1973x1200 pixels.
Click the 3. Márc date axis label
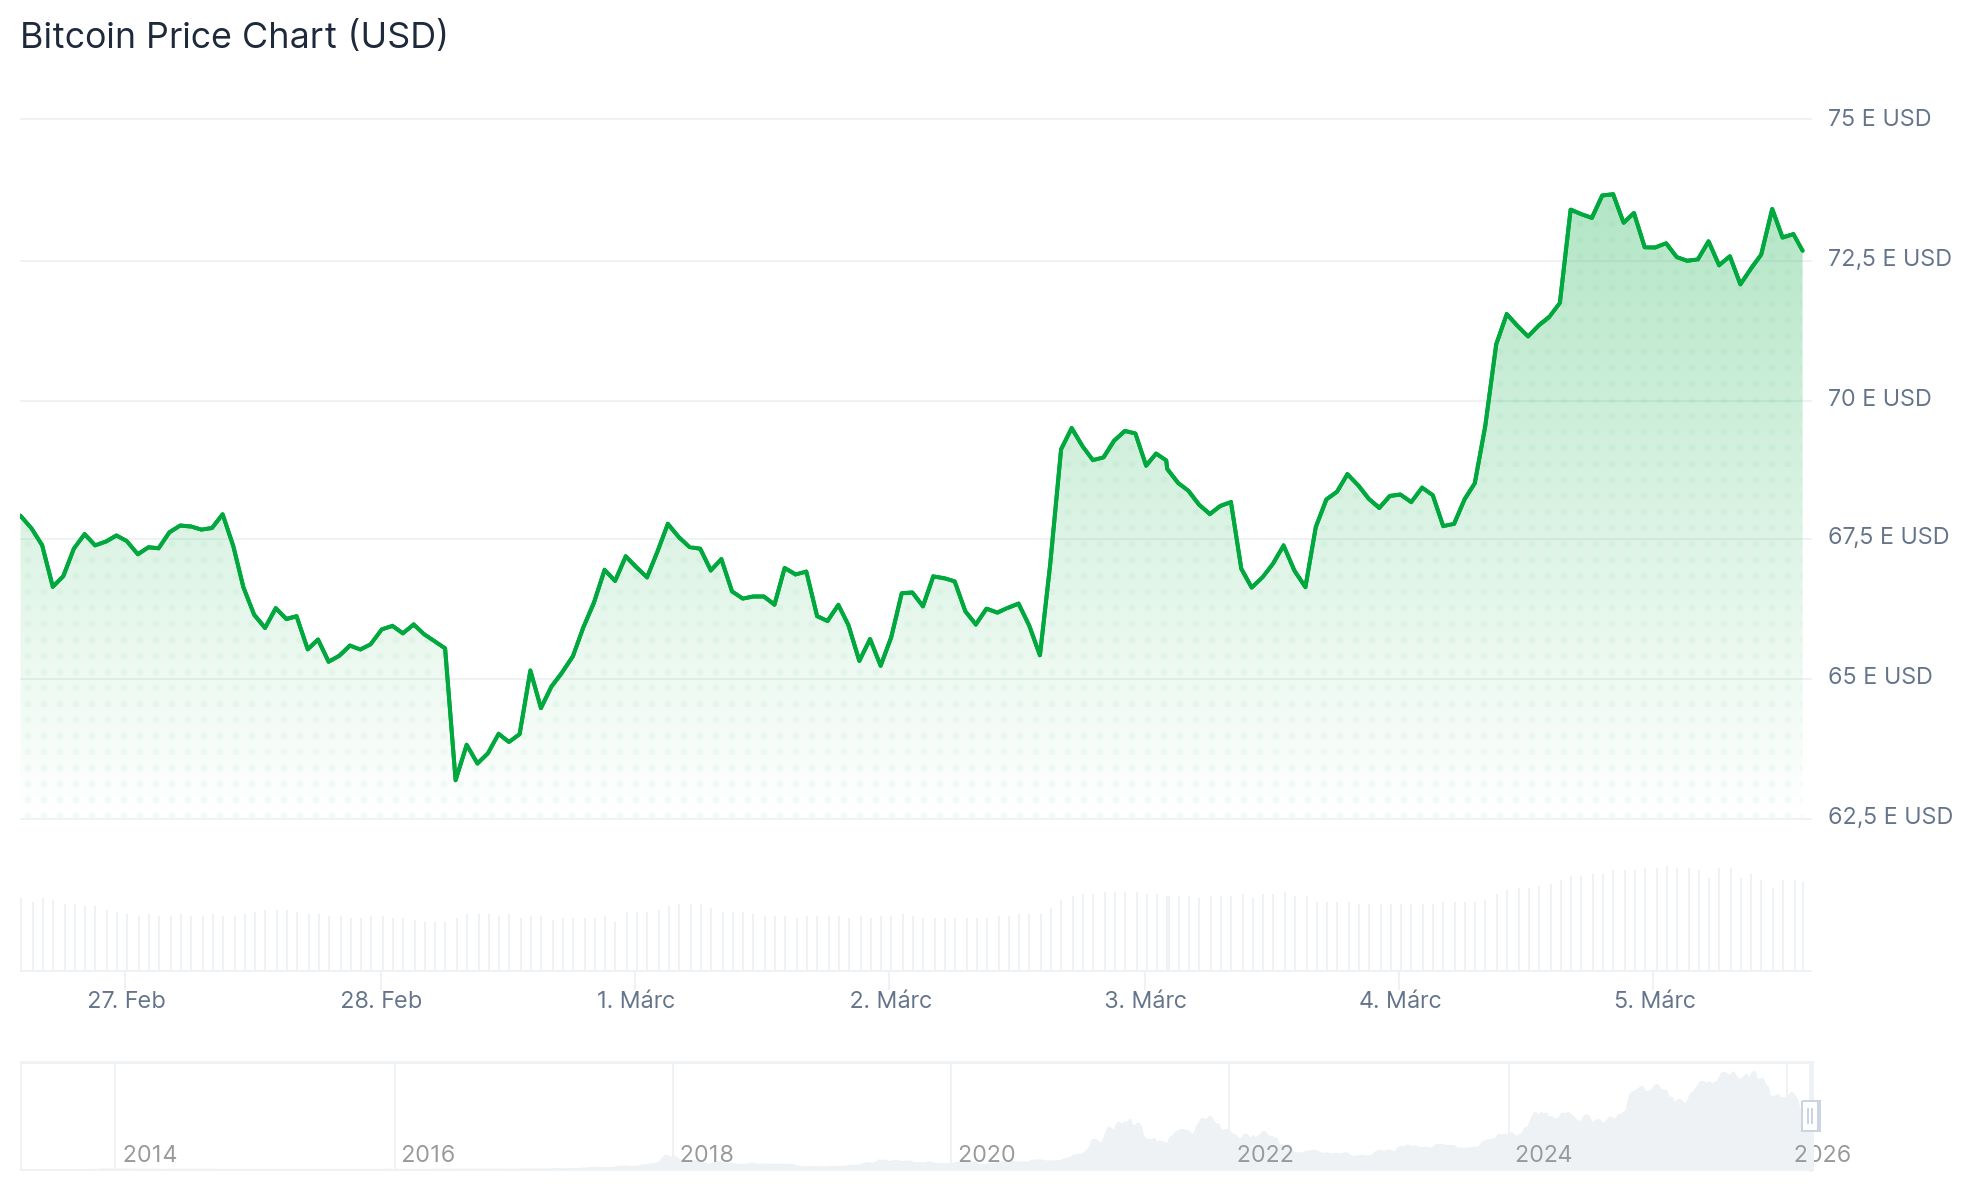point(1145,1000)
